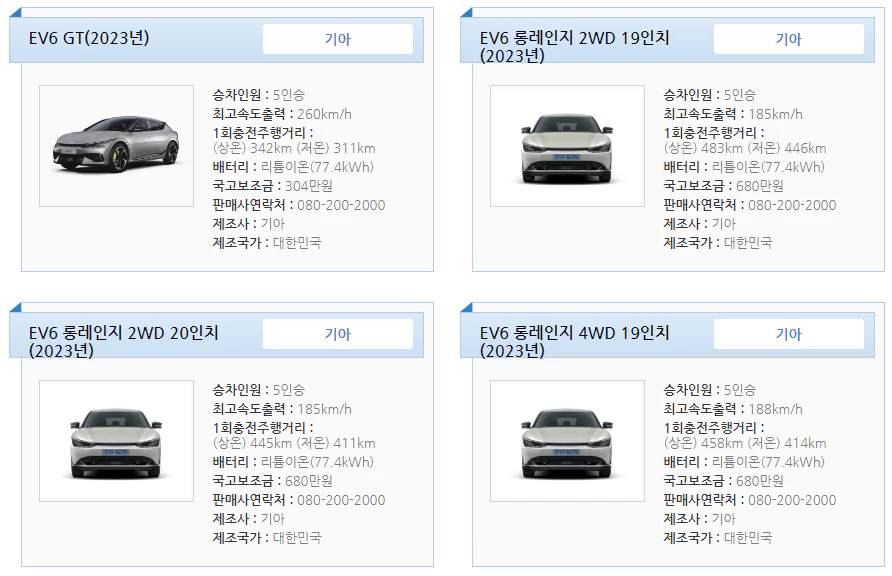892x576 pixels.
Task: Click 680만원 subsidy on 4WD 19인치 card
Action: [x=760, y=481]
